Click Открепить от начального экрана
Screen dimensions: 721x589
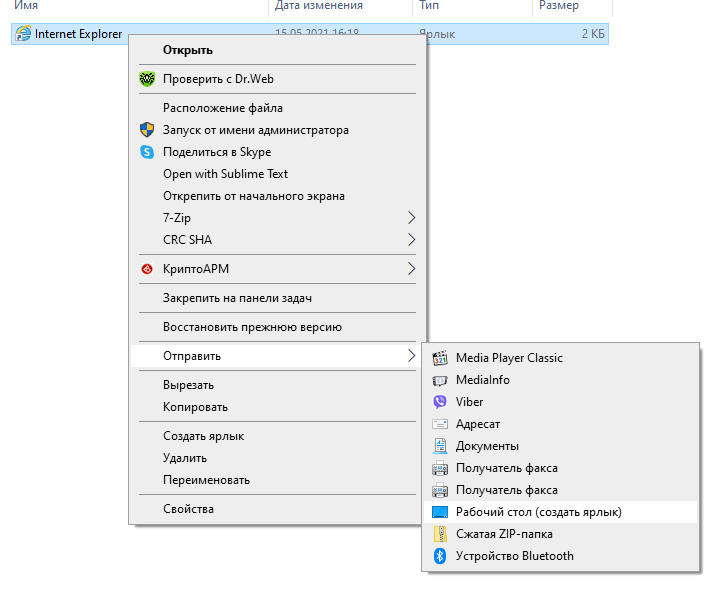tap(277, 196)
